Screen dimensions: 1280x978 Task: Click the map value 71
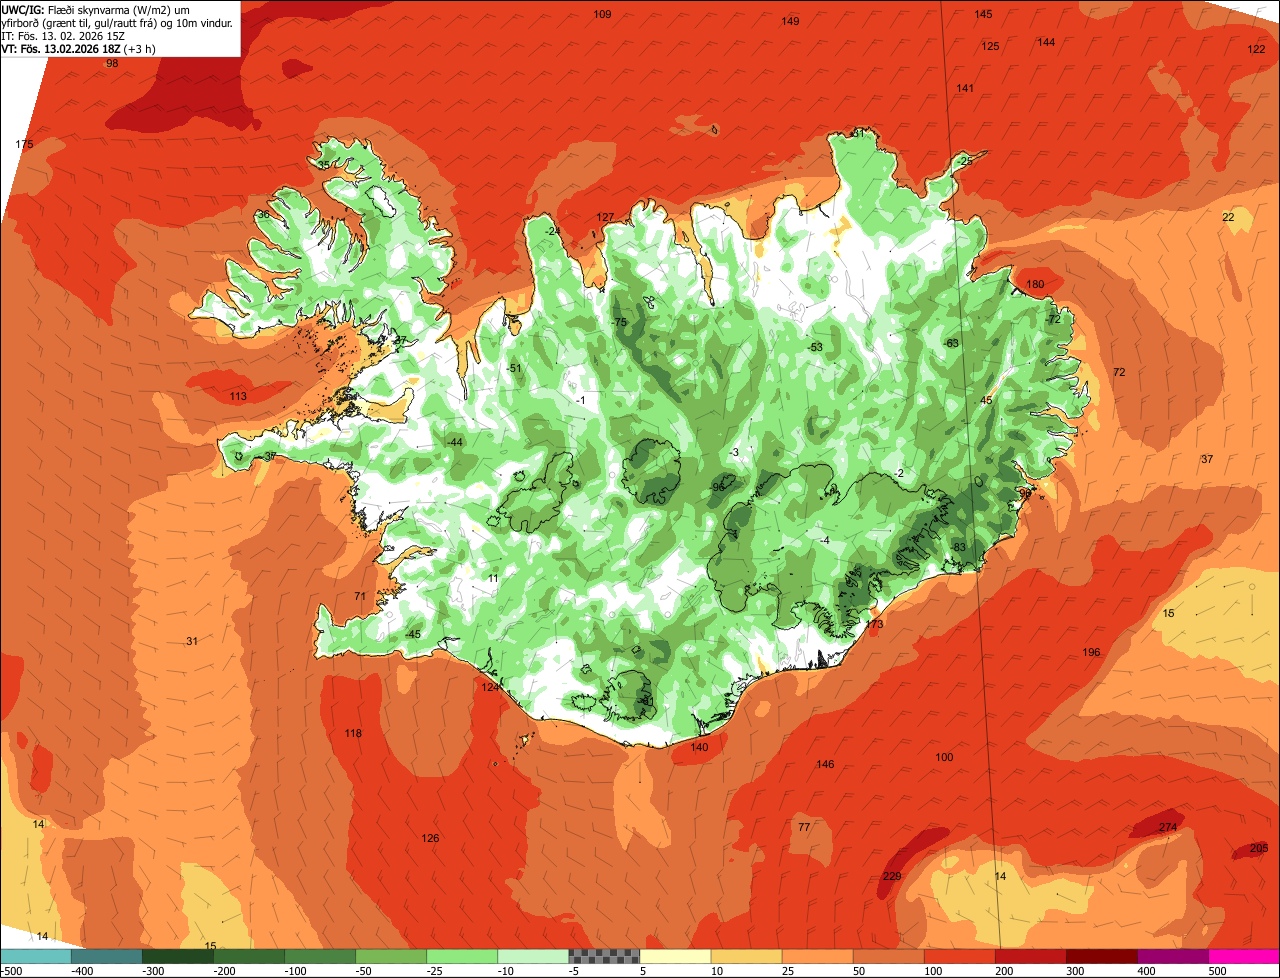click(360, 596)
